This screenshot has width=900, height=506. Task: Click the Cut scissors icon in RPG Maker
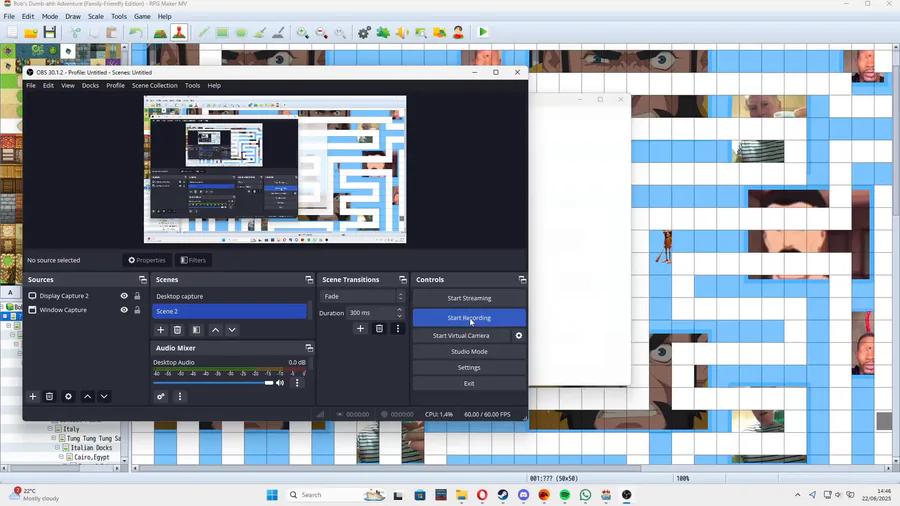coord(75,32)
